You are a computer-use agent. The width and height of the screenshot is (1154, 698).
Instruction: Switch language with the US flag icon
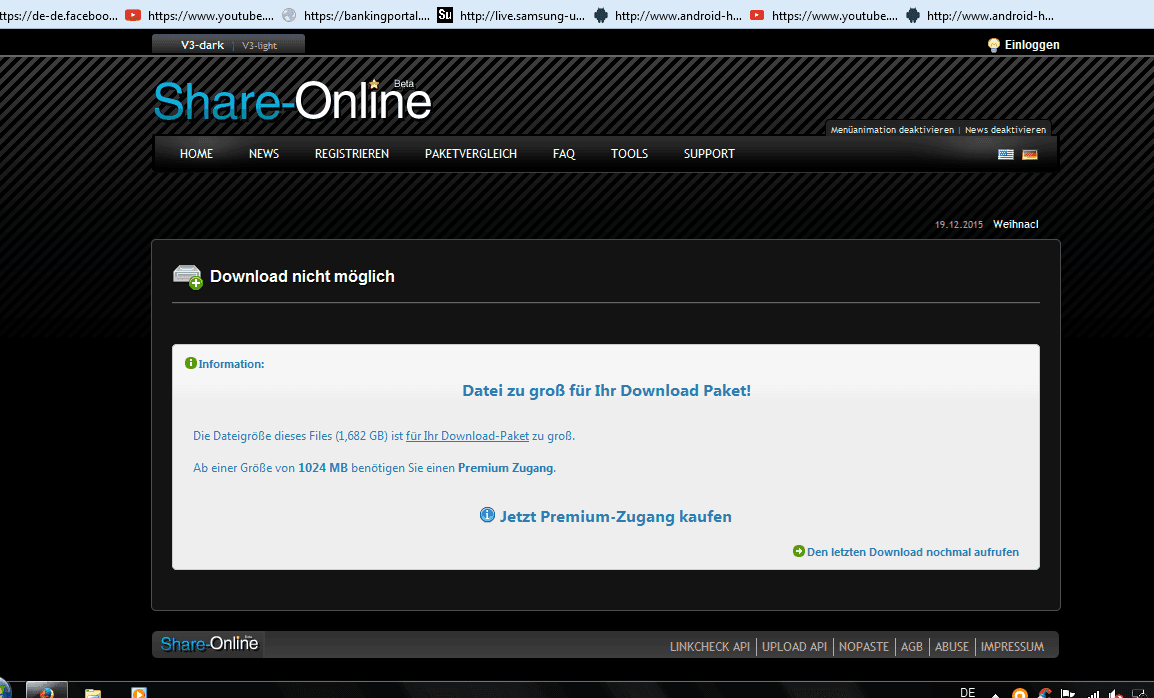1005,155
